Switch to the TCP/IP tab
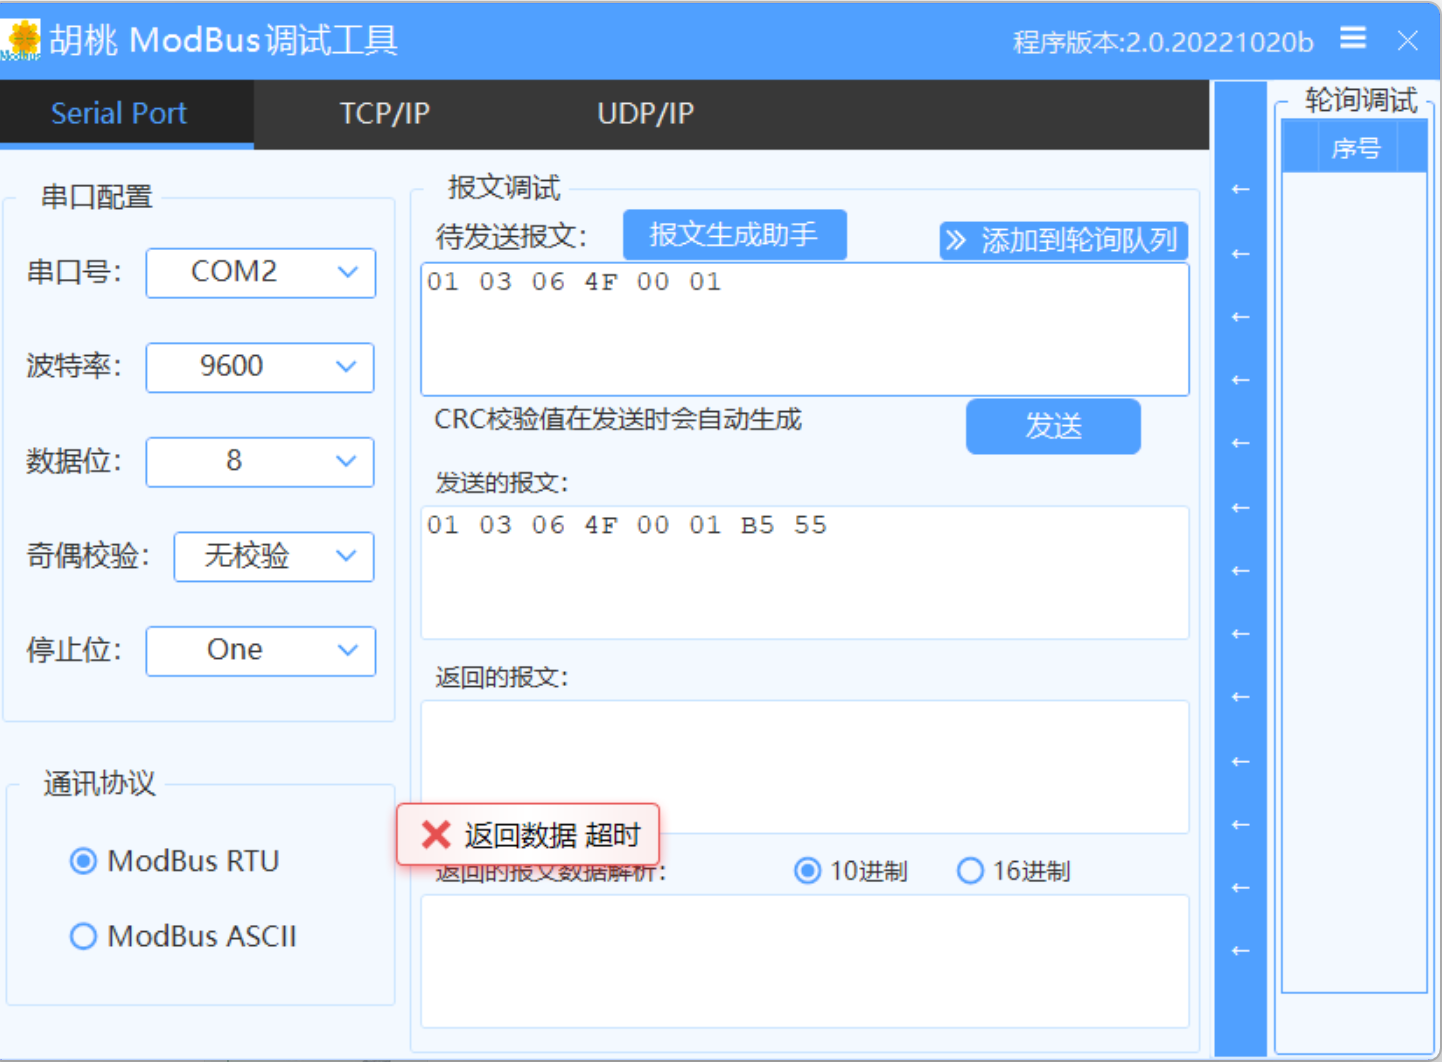 pos(384,114)
